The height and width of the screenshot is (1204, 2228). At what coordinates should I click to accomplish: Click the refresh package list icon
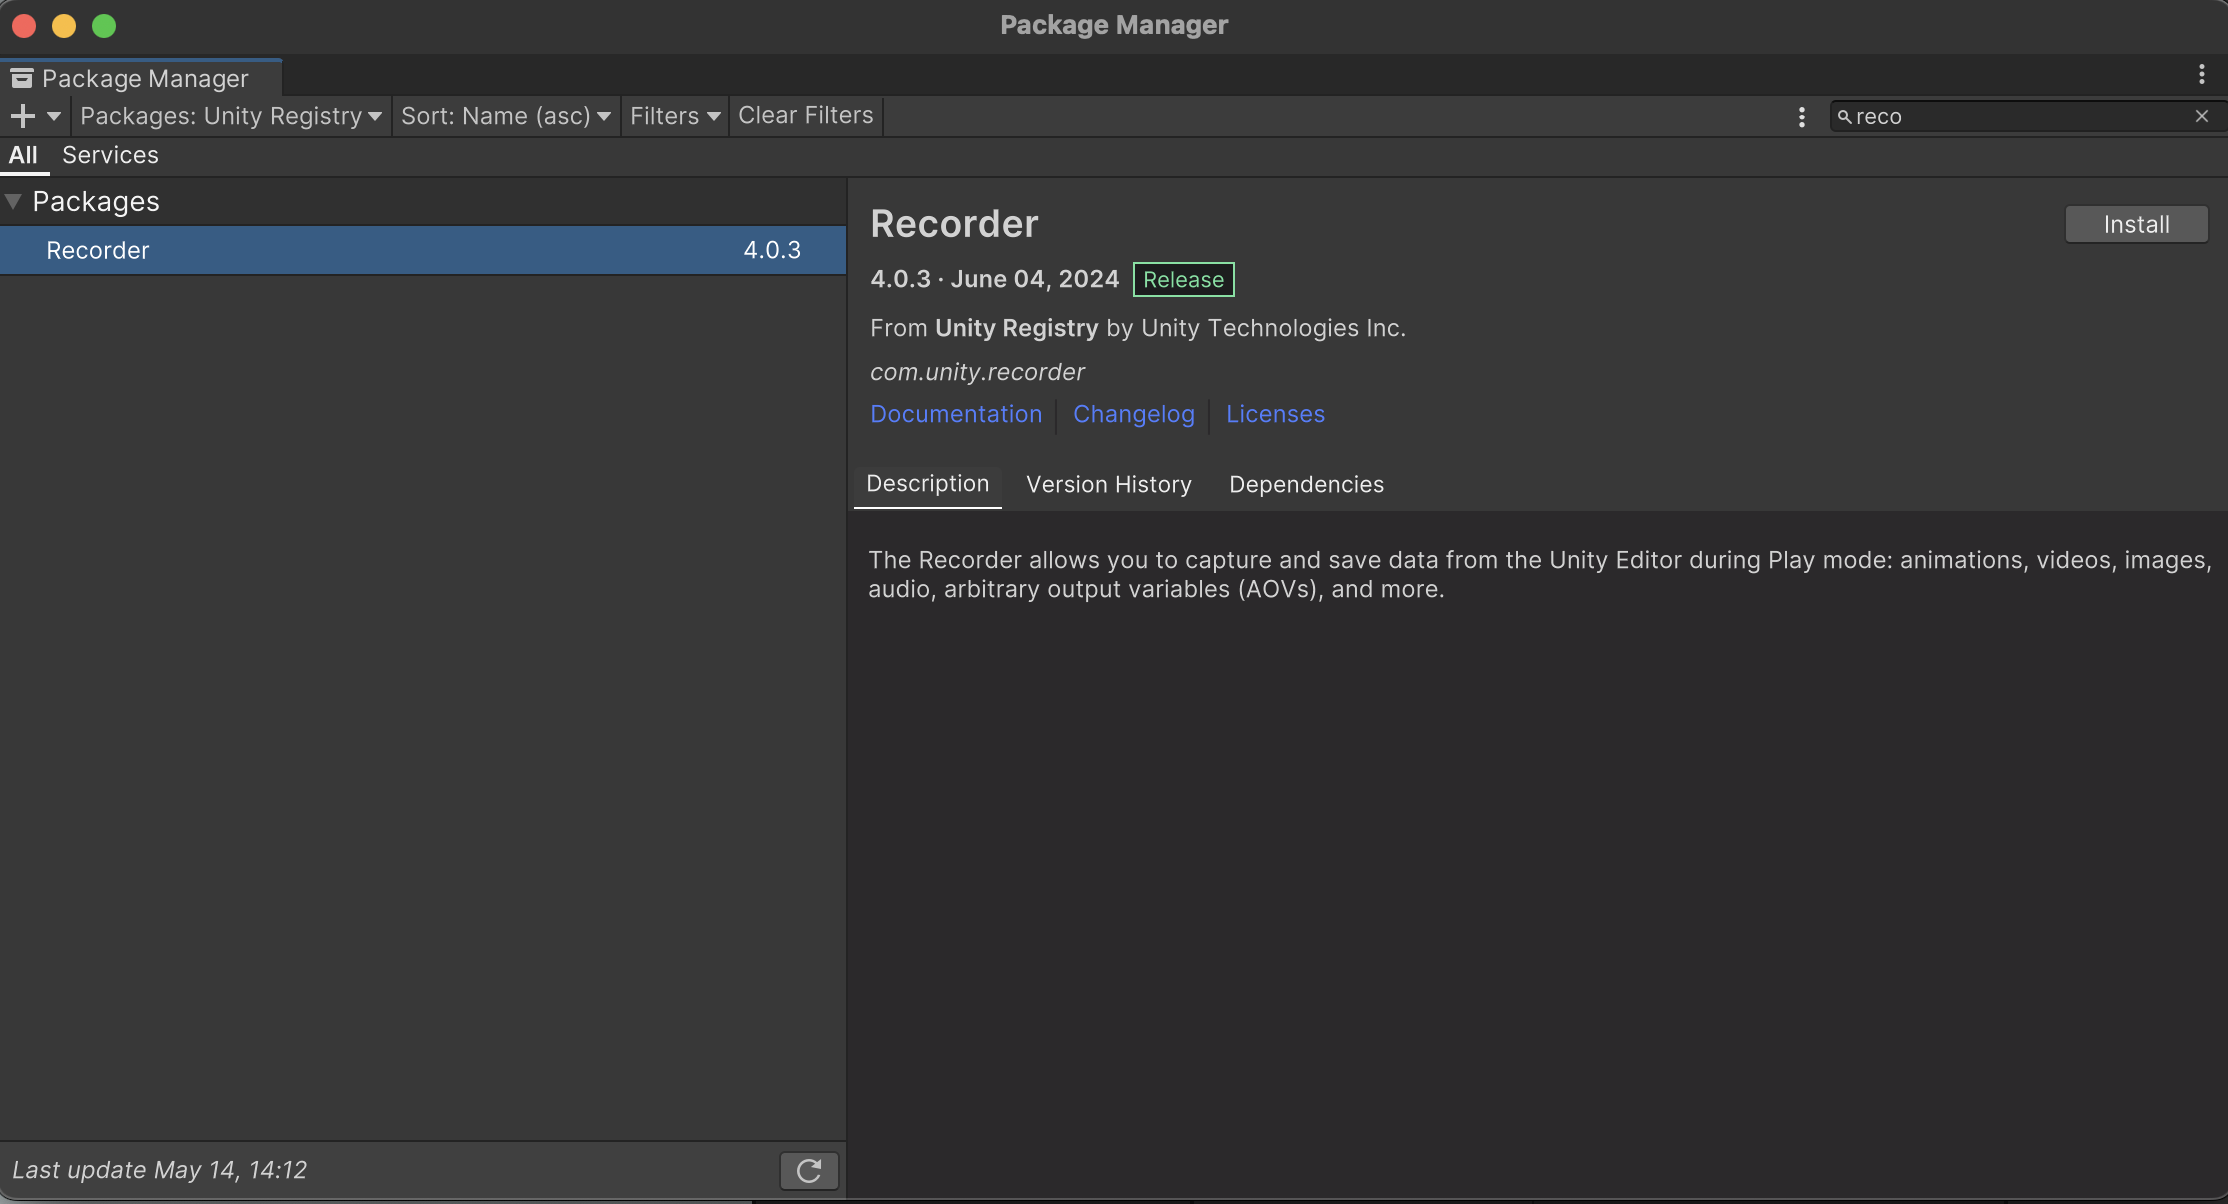point(809,1170)
